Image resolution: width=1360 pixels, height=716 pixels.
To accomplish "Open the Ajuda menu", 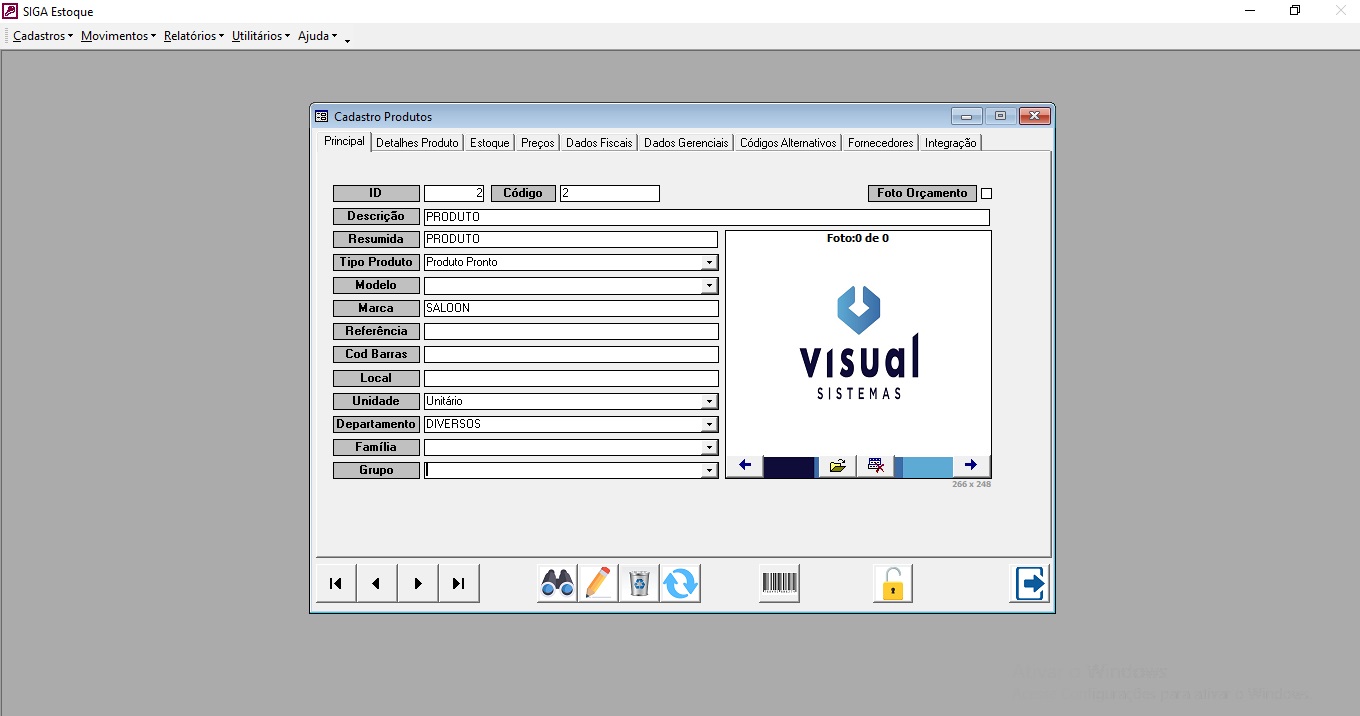I will pyautogui.click(x=318, y=36).
